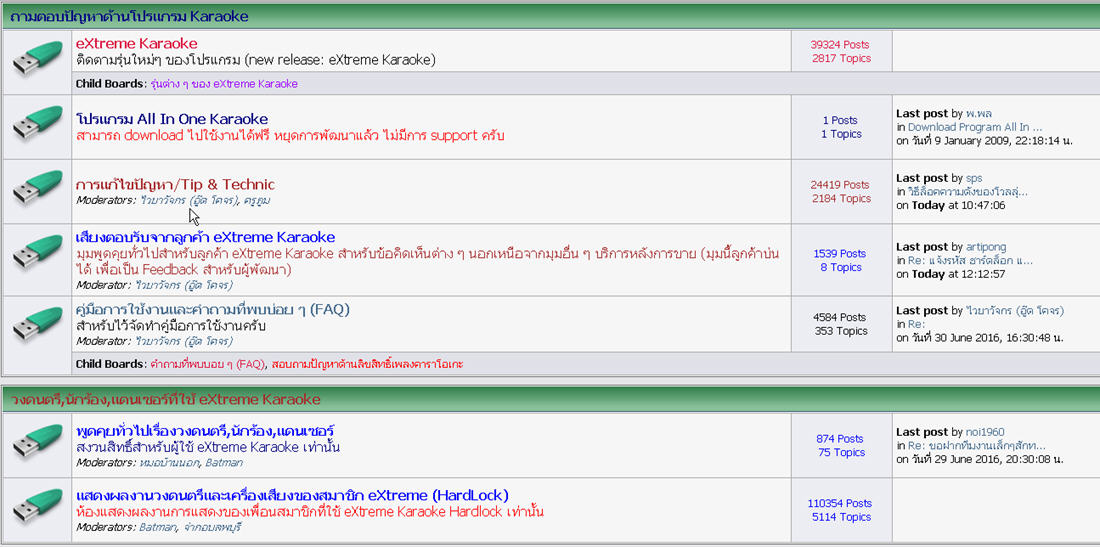
Task: Click '24419 Posts' count text
Action: [840, 184]
